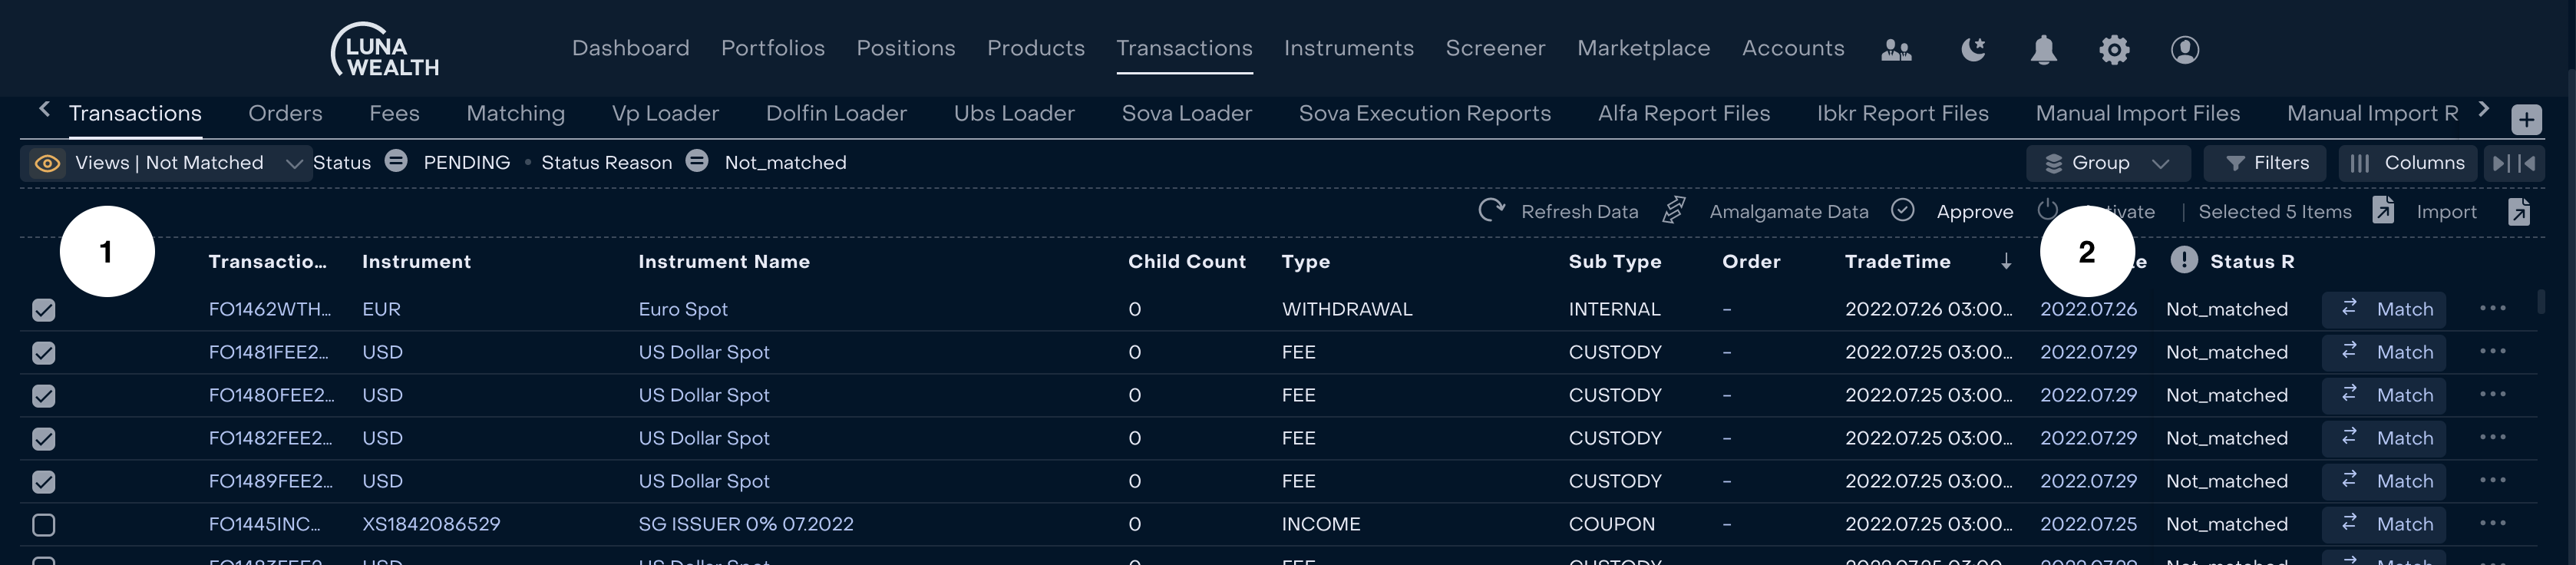Click the XS1842086529 instrument cell
2576x565 pixels.
pyautogui.click(x=431, y=524)
